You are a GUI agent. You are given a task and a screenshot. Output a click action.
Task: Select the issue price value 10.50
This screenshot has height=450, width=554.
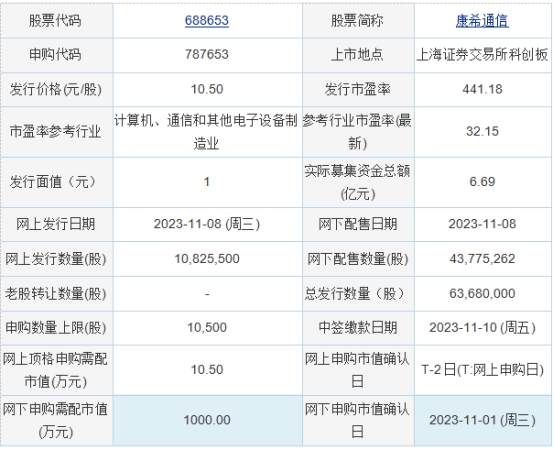pyautogui.click(x=207, y=89)
